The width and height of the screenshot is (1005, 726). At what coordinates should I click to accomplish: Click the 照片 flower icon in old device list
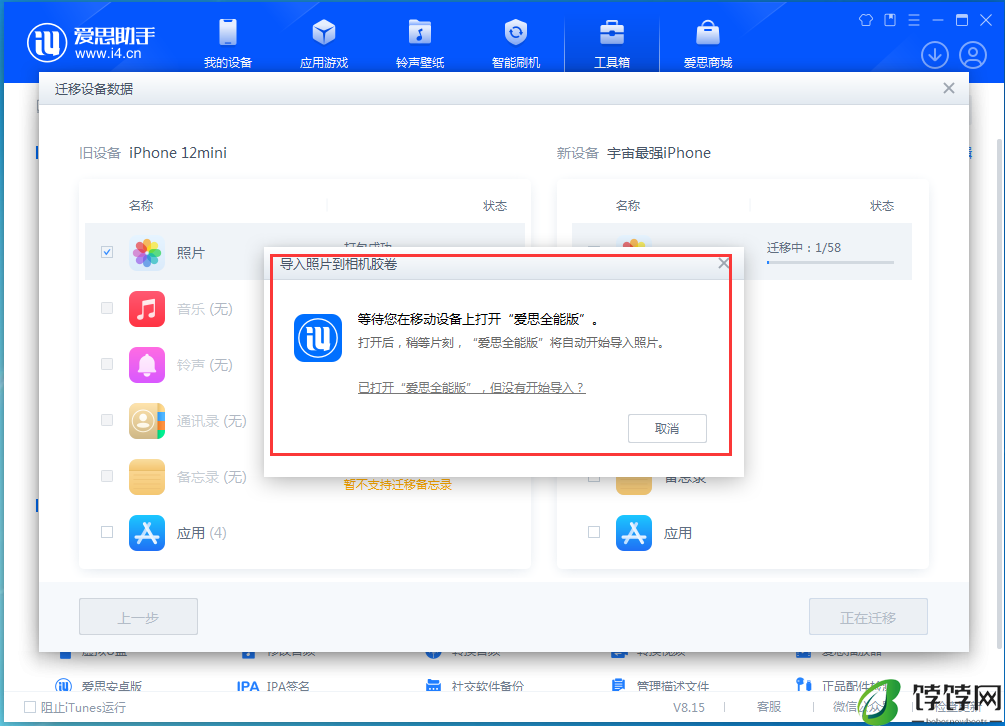tap(147, 252)
